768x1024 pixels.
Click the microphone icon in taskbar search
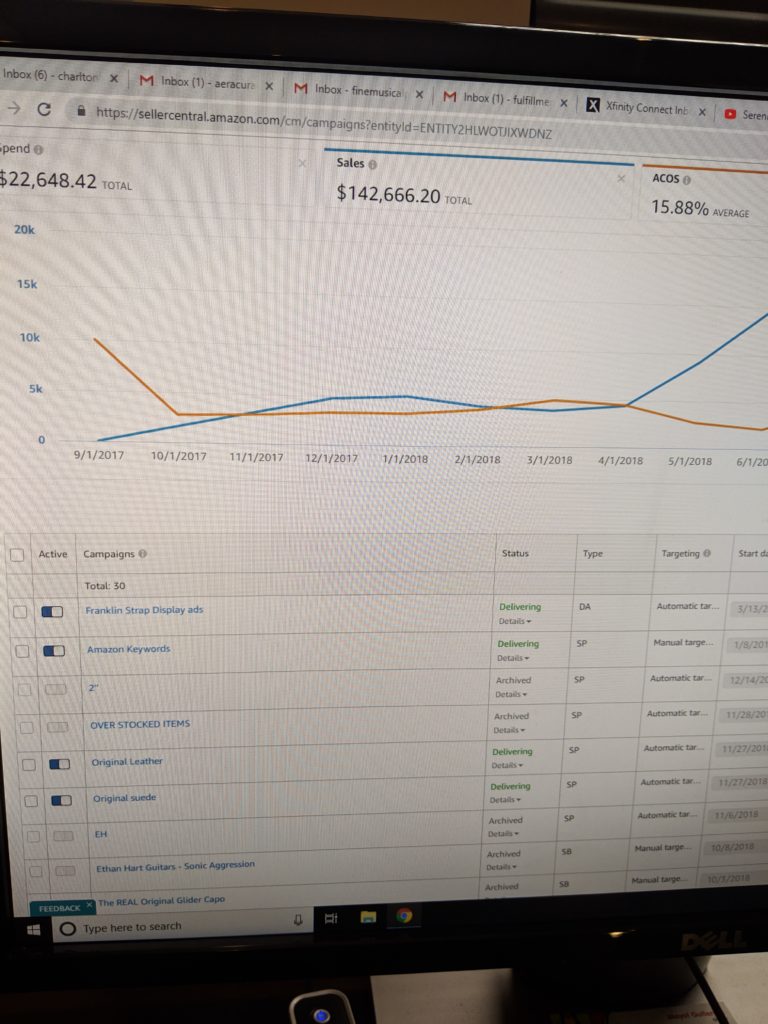(298, 920)
